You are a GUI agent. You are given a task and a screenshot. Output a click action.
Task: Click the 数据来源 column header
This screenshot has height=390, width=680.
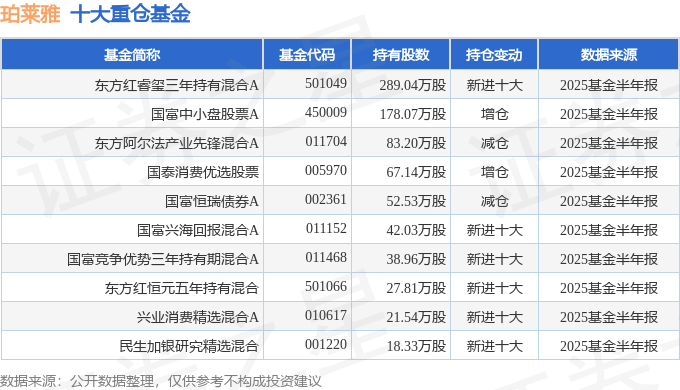(x=608, y=55)
